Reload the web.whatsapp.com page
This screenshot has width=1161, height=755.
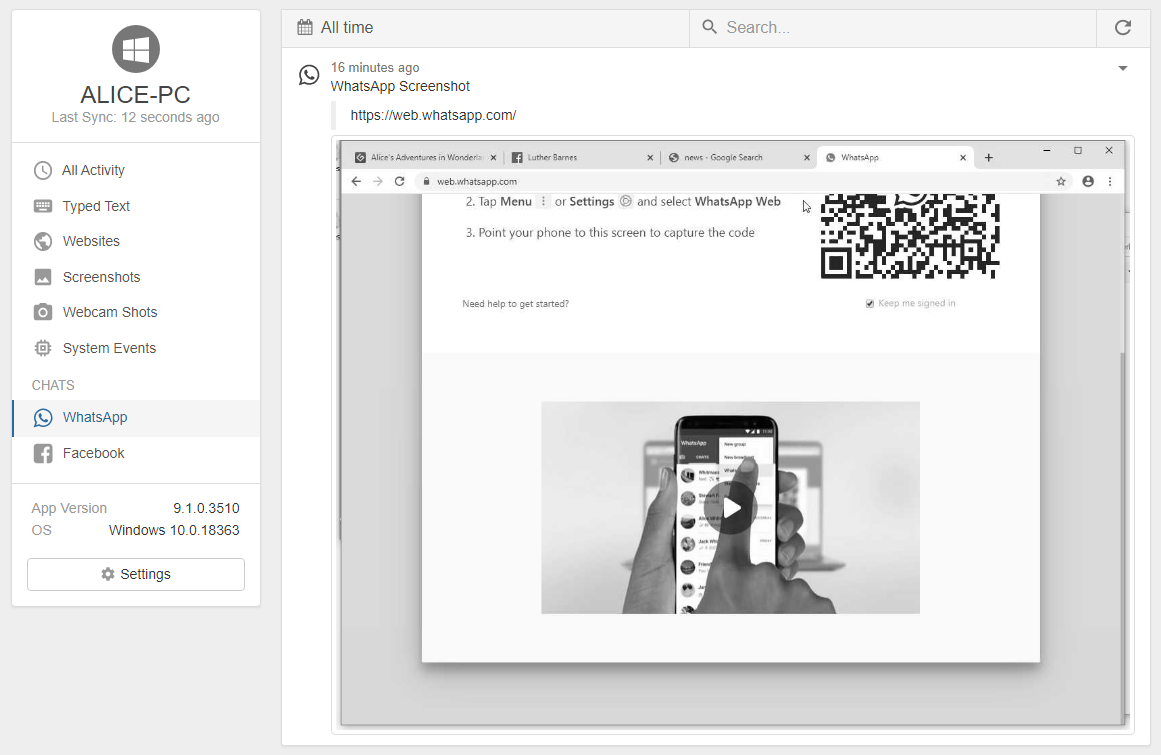399,181
